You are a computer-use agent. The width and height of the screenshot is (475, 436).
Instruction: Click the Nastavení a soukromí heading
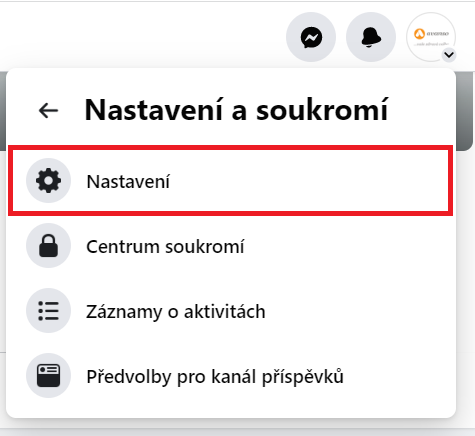(x=237, y=110)
